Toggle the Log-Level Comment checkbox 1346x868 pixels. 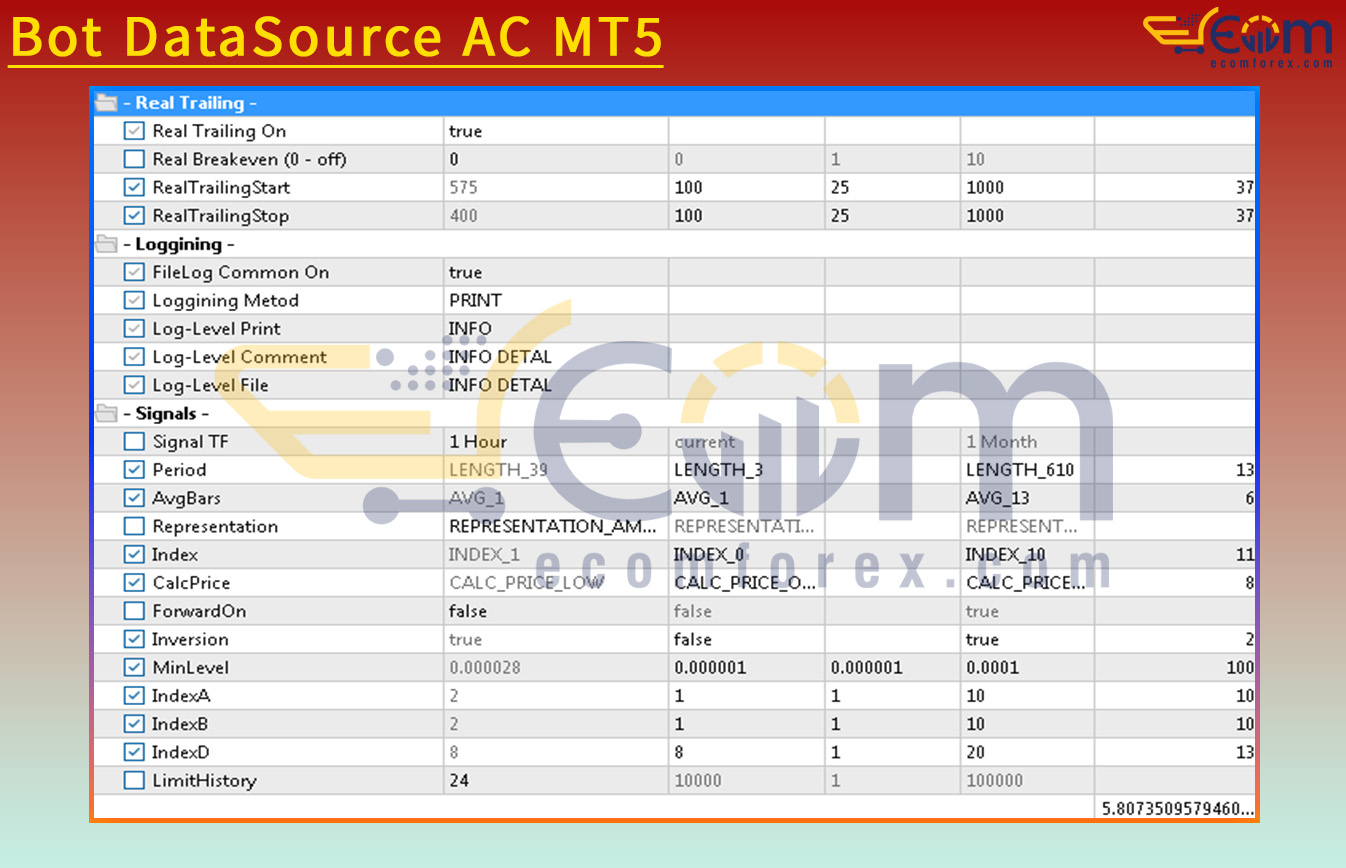(x=134, y=357)
